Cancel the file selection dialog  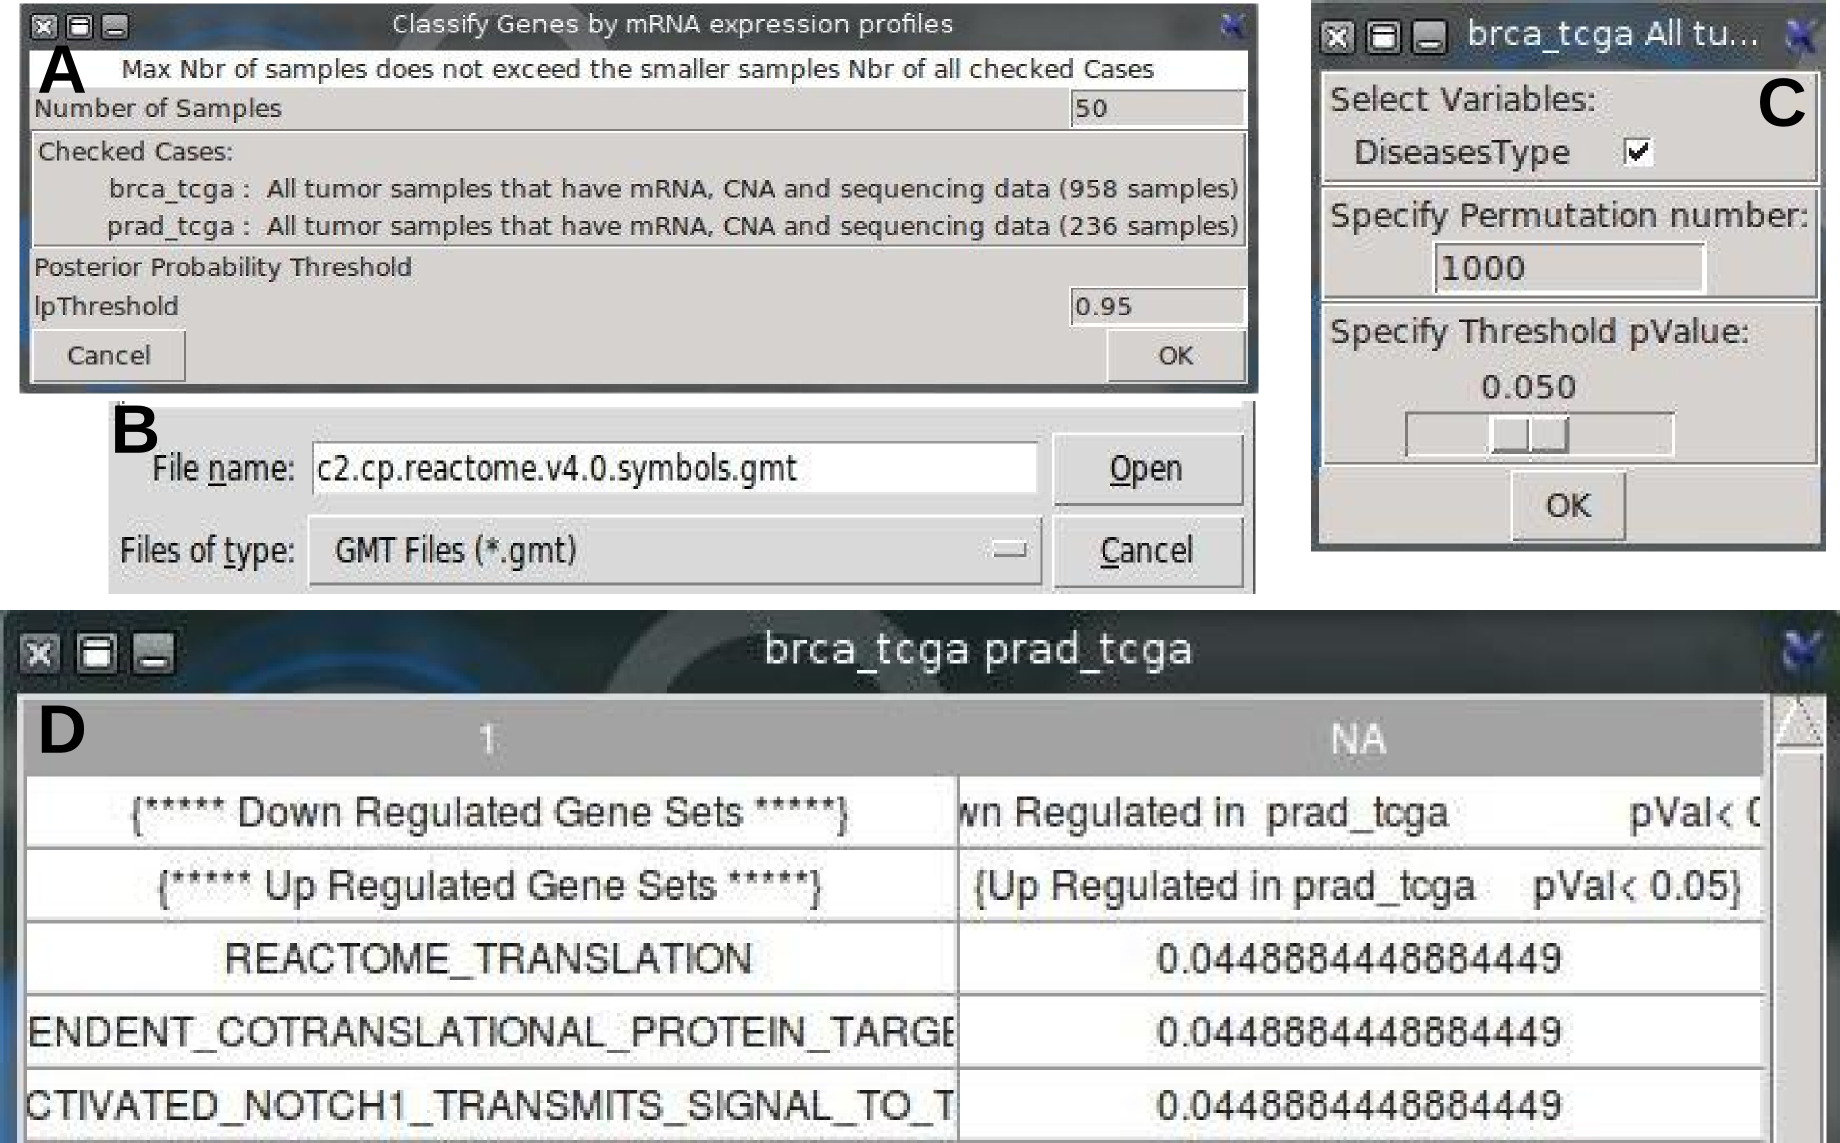[1147, 550]
